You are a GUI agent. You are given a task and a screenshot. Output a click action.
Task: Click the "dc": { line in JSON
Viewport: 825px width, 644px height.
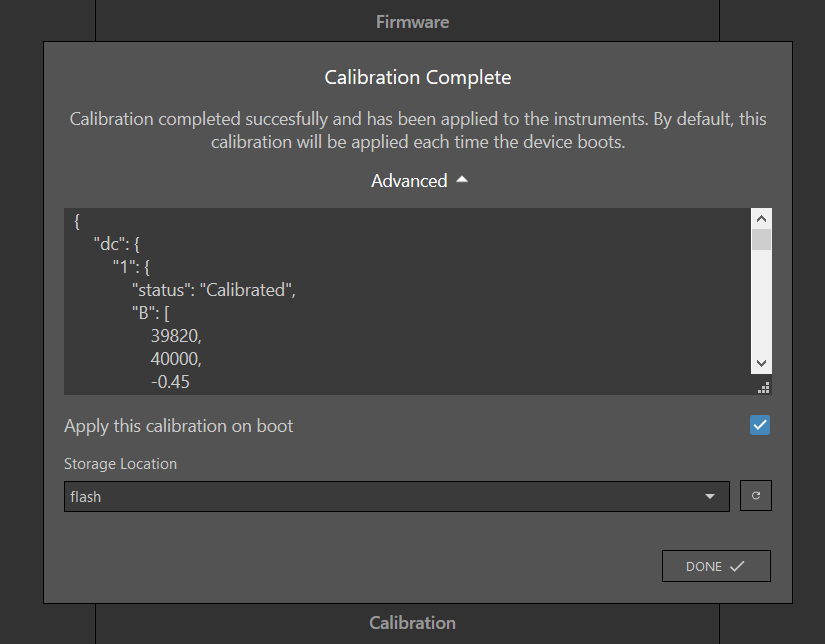coord(116,244)
